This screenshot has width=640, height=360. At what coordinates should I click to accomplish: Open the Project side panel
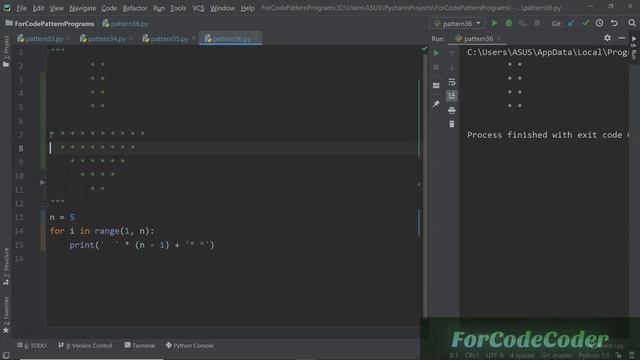click(x=6, y=51)
